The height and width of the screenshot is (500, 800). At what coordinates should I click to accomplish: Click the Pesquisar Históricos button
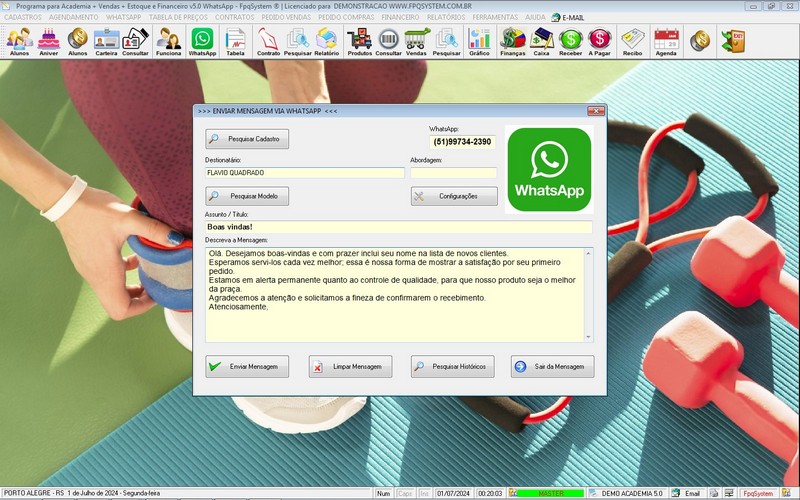[x=453, y=366]
